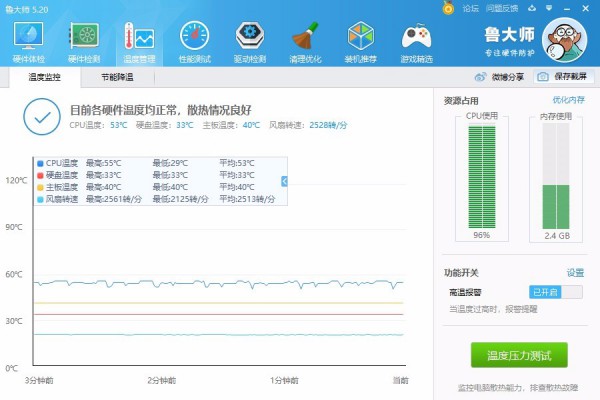
Task: Open 设置 settings link
Action: tap(575, 273)
